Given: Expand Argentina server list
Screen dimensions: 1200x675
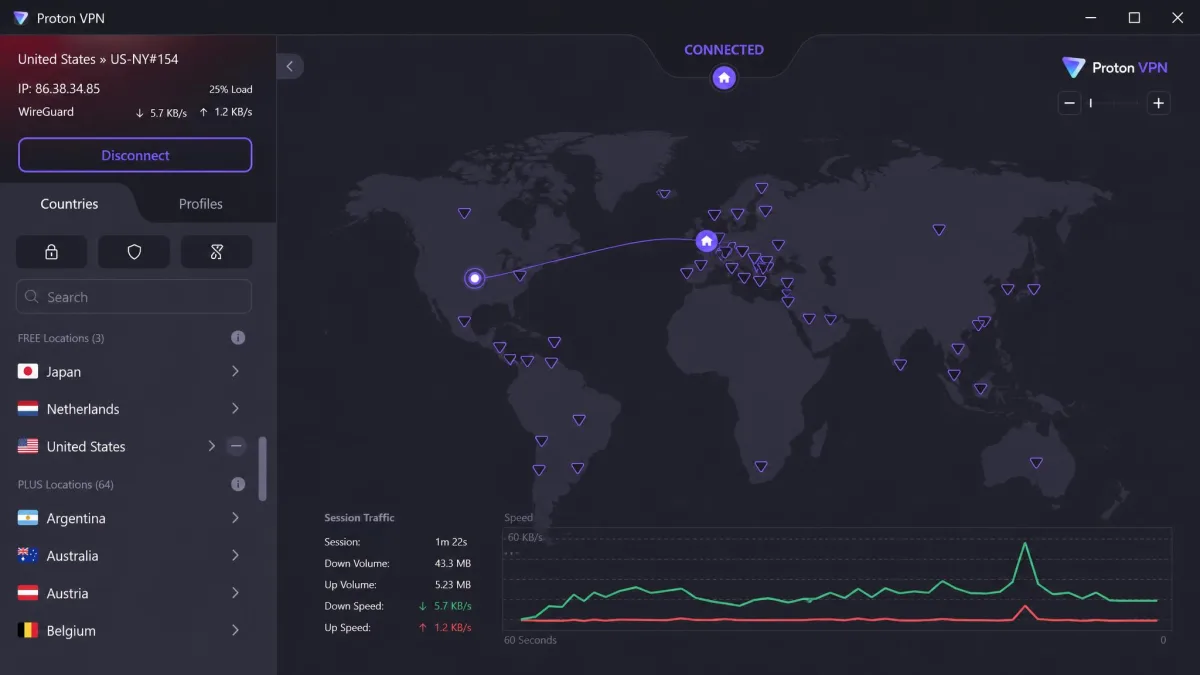Looking at the screenshot, I should coord(235,518).
